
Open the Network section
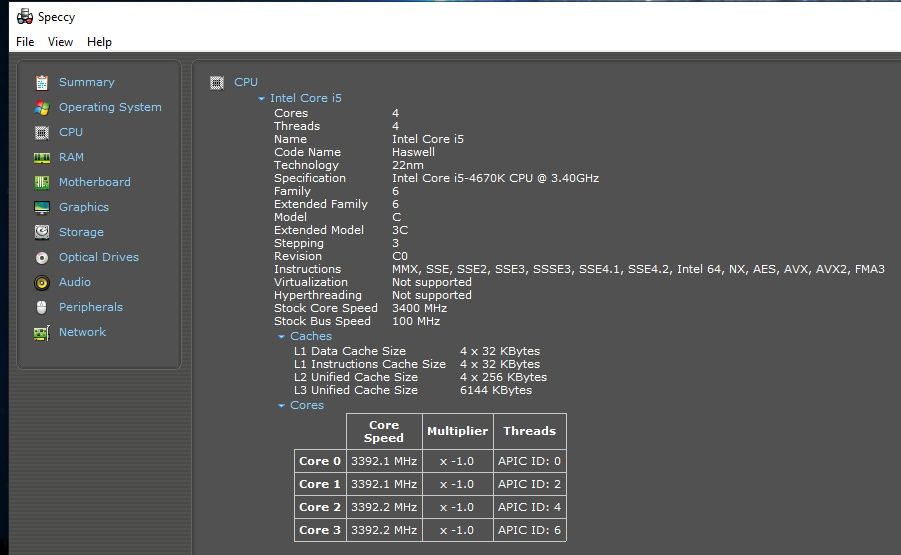82,332
